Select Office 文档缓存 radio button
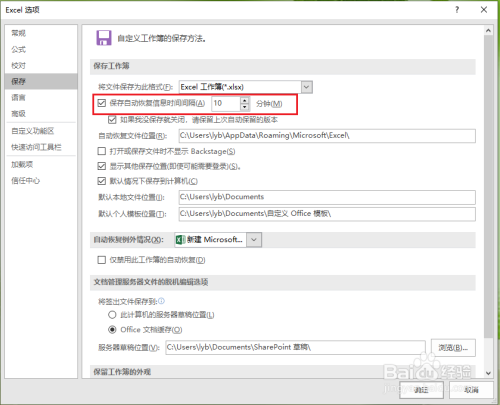This screenshot has width=500, height=405. [112, 330]
